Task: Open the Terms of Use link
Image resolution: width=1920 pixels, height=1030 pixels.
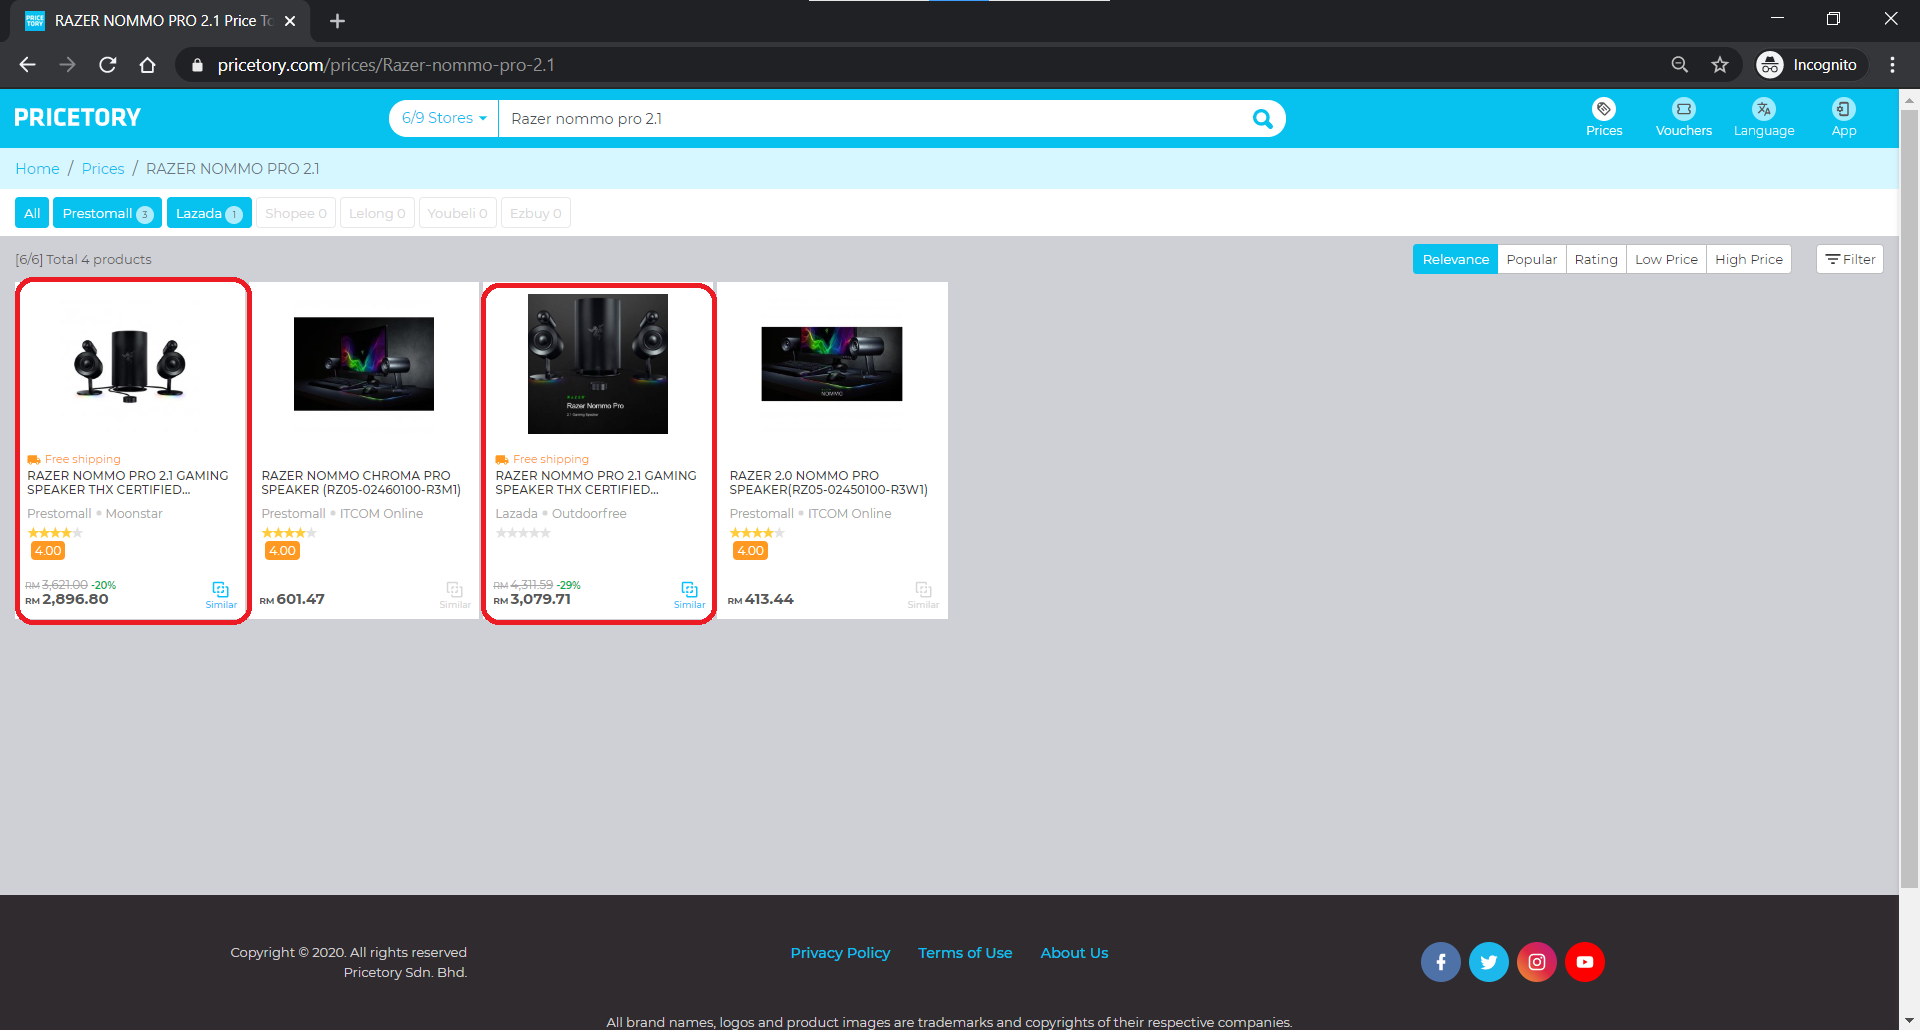Action: coord(965,953)
